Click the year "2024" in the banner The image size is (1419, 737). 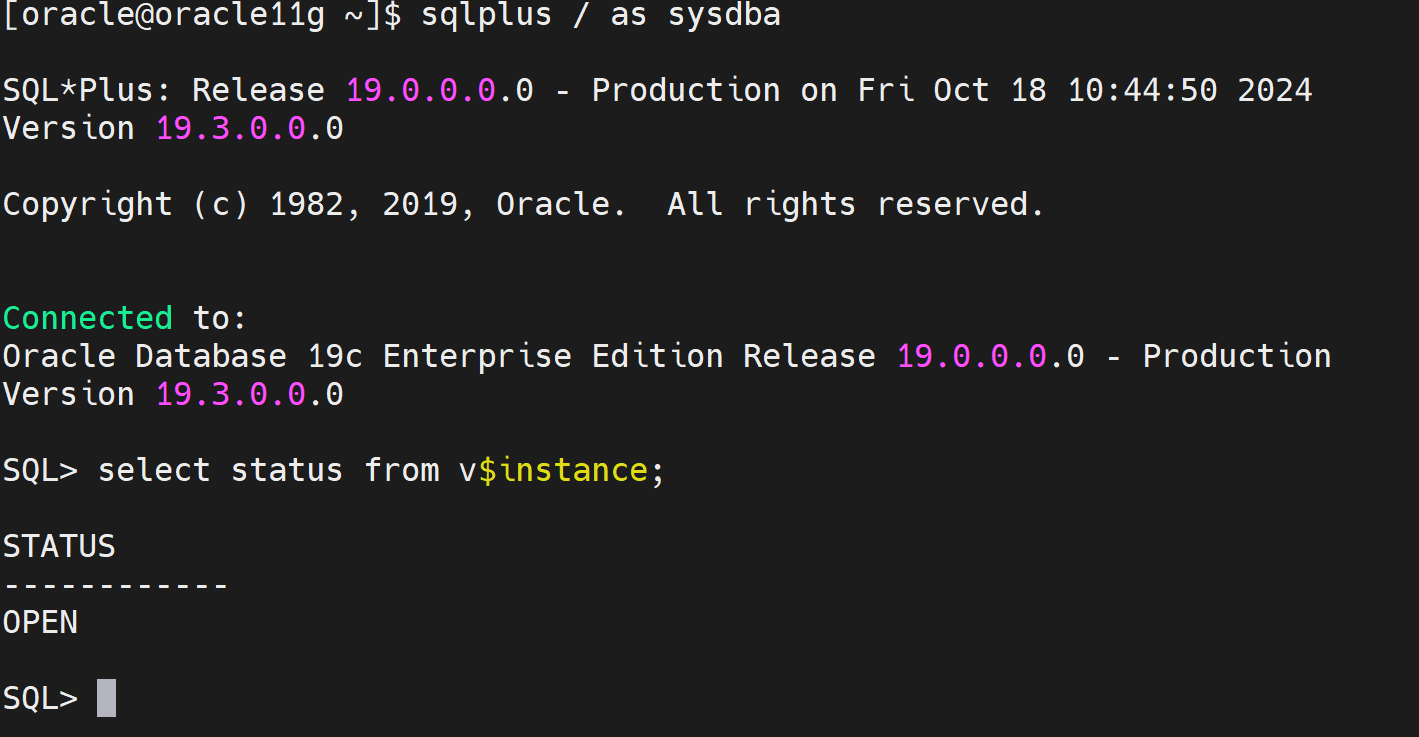(1275, 90)
